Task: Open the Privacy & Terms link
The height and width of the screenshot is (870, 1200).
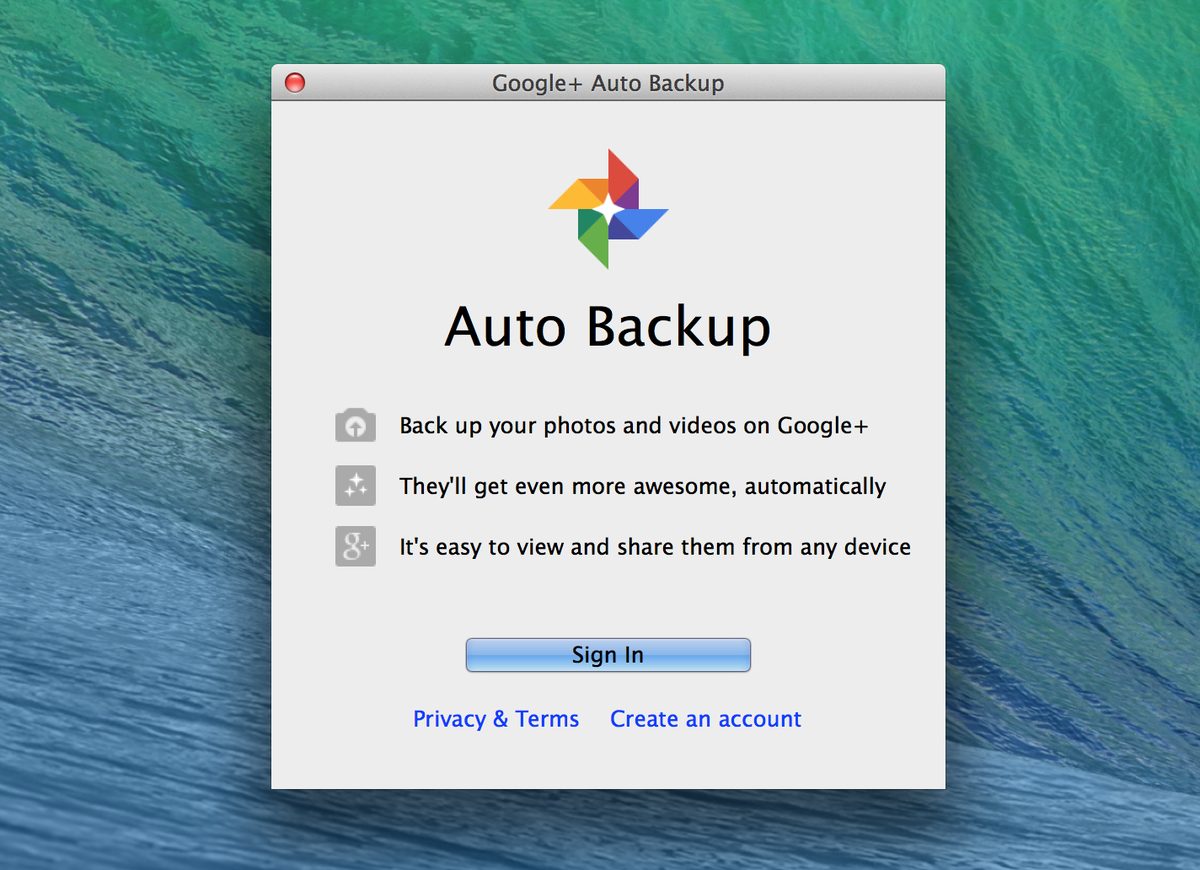Action: 496,719
